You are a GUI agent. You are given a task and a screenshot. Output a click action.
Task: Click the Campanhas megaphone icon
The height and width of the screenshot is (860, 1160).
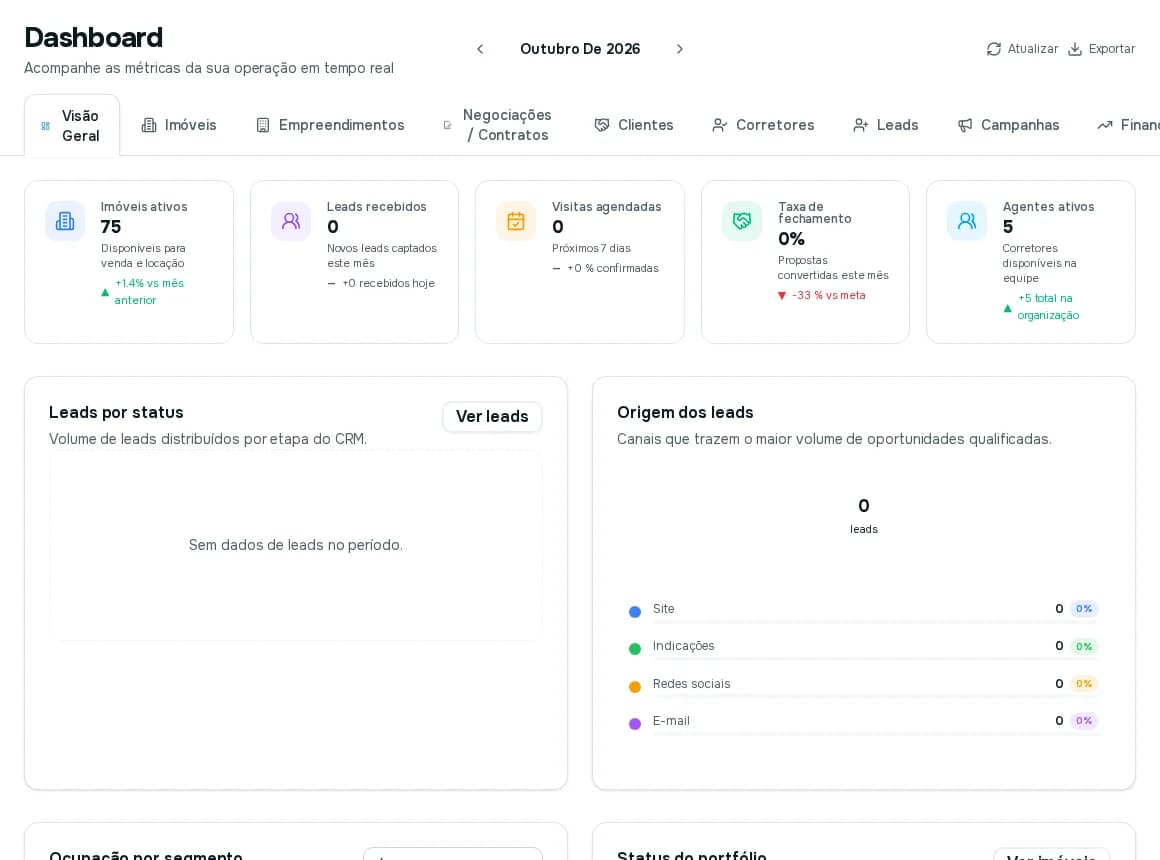click(x=965, y=125)
